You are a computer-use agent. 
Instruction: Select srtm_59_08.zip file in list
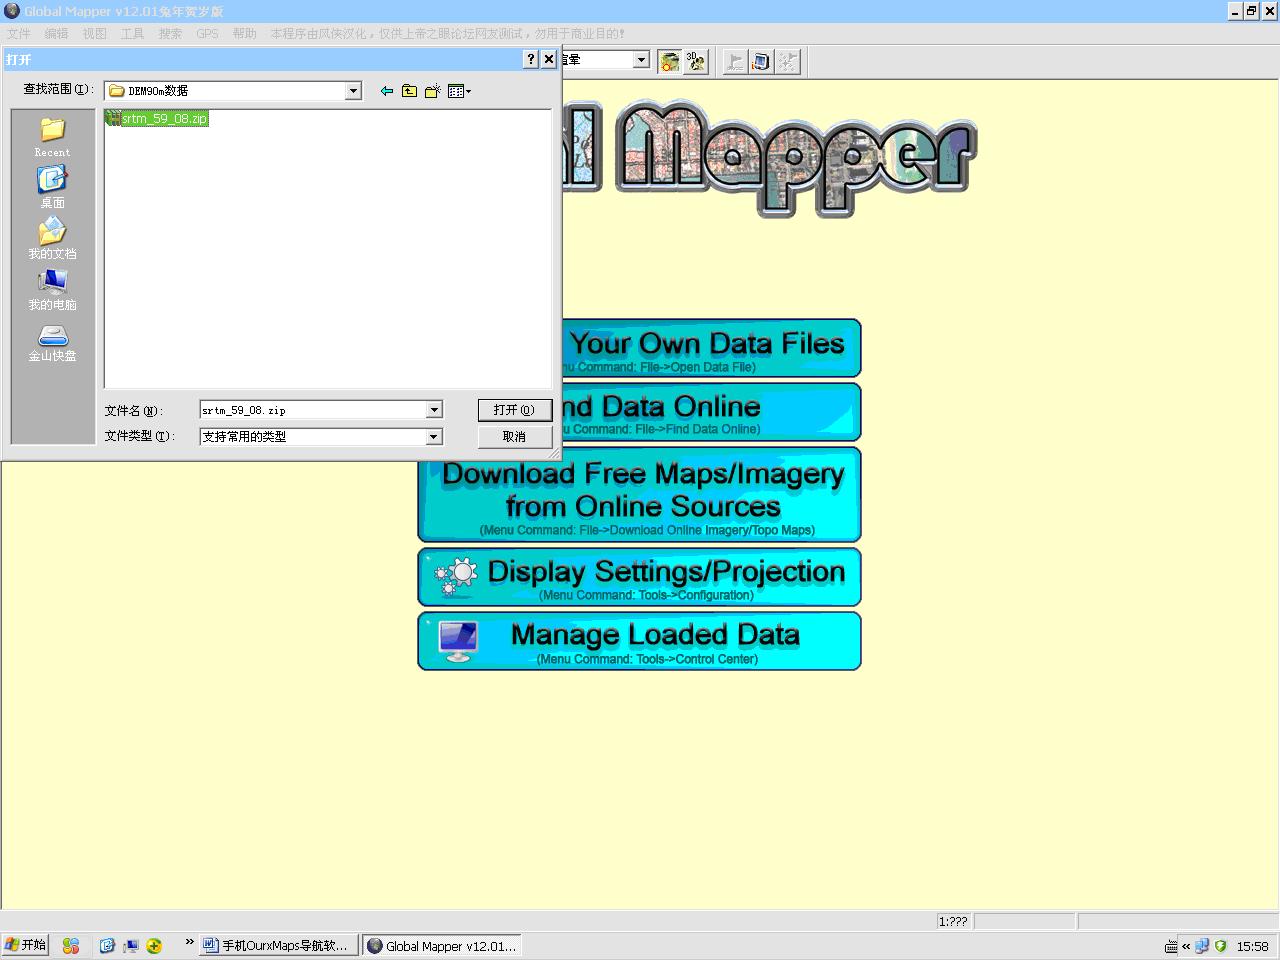(x=157, y=118)
